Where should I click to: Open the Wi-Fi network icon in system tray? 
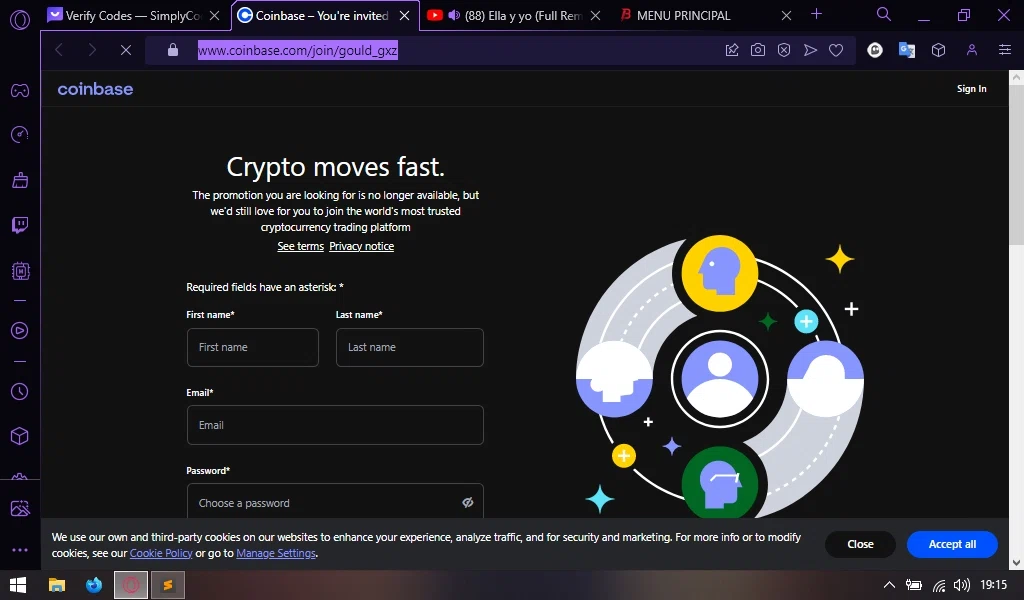click(938, 586)
